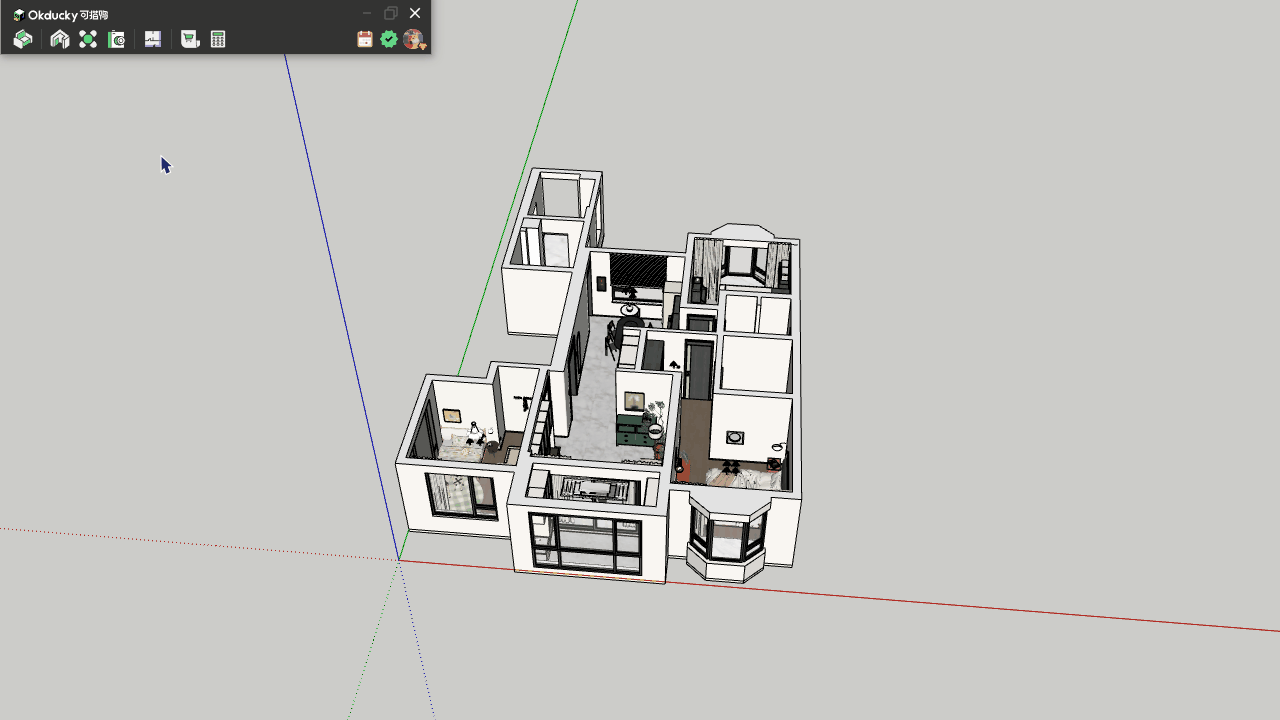Click the calendar icon

point(365,39)
